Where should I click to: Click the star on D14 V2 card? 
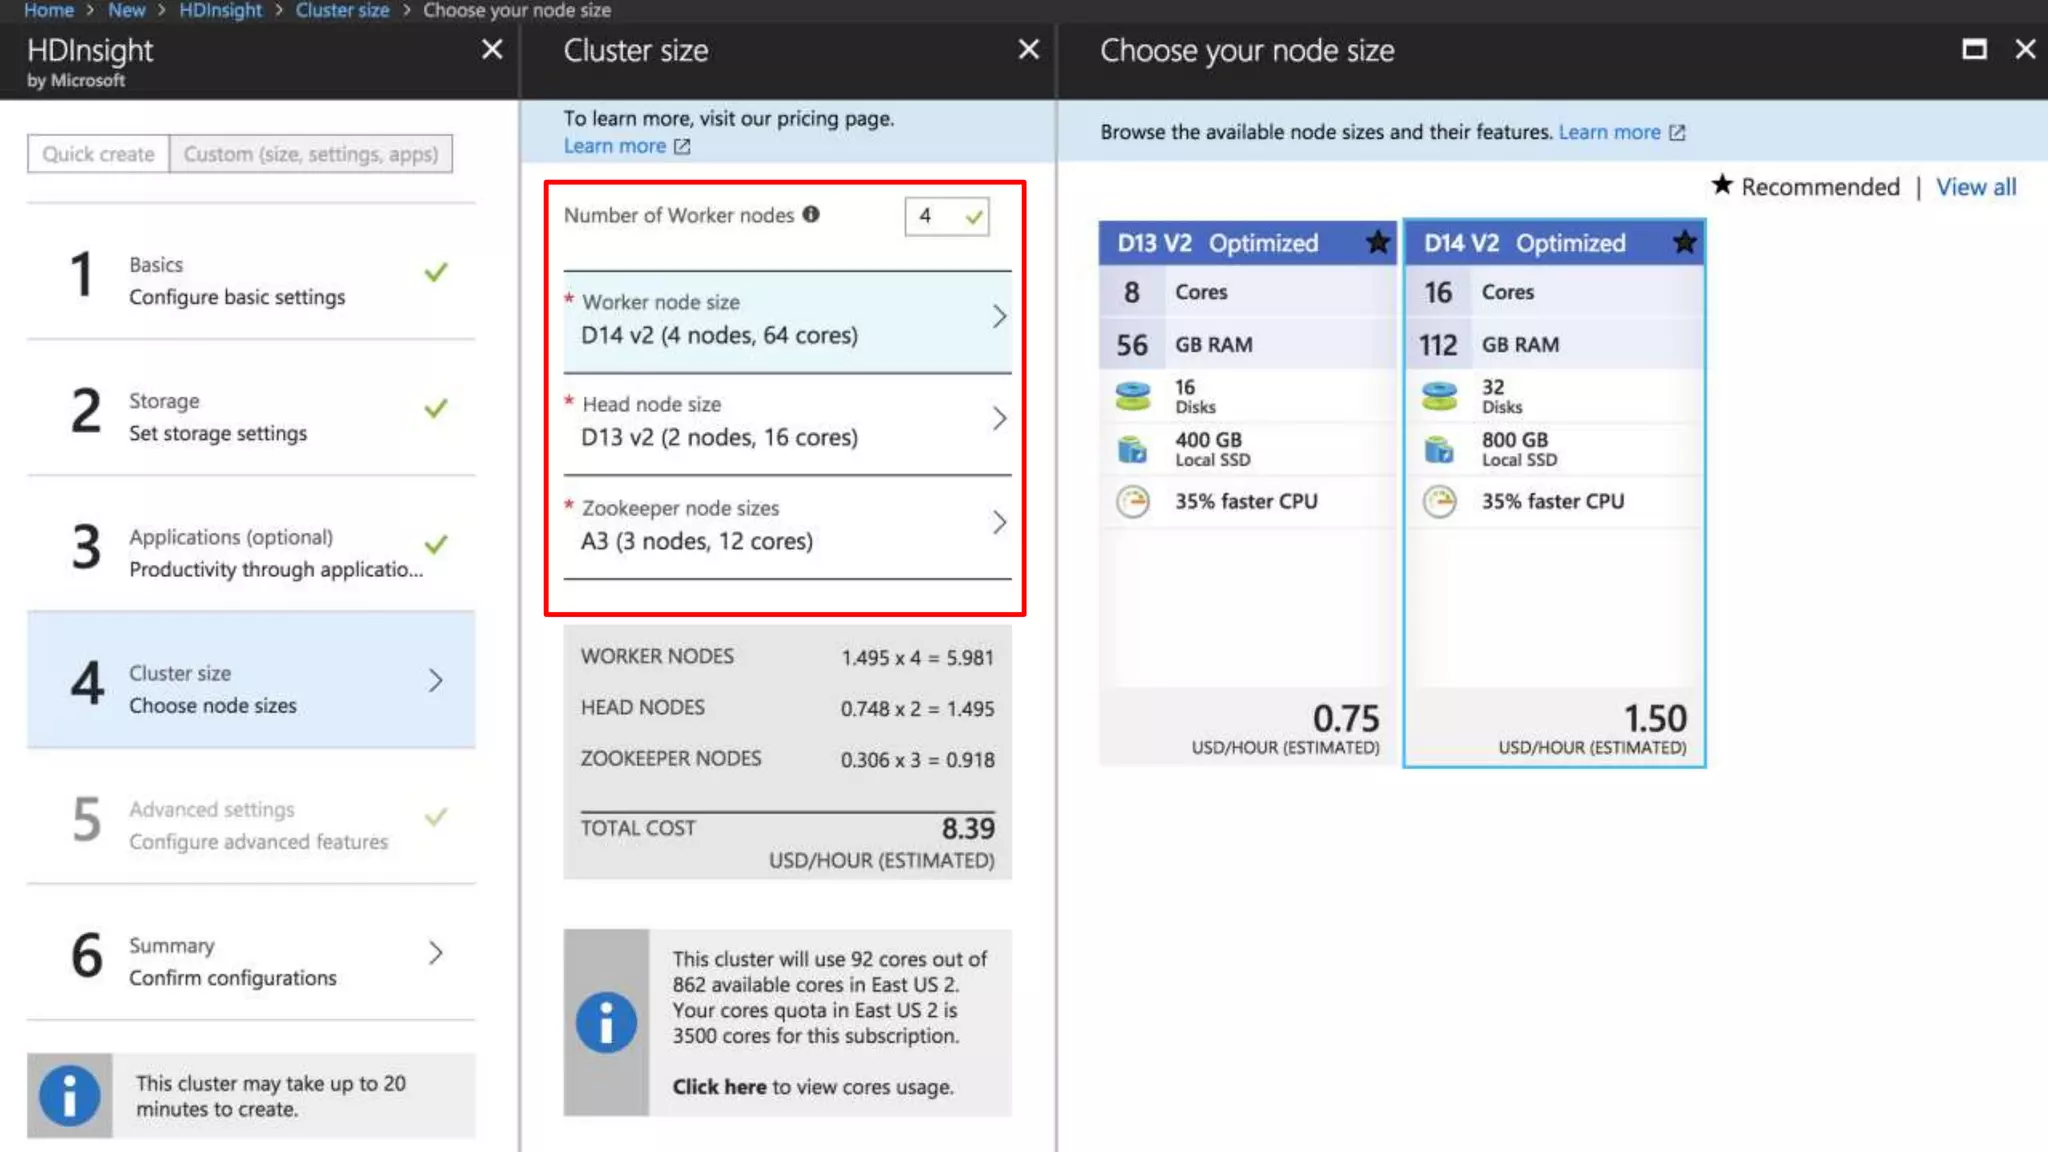coord(1684,242)
